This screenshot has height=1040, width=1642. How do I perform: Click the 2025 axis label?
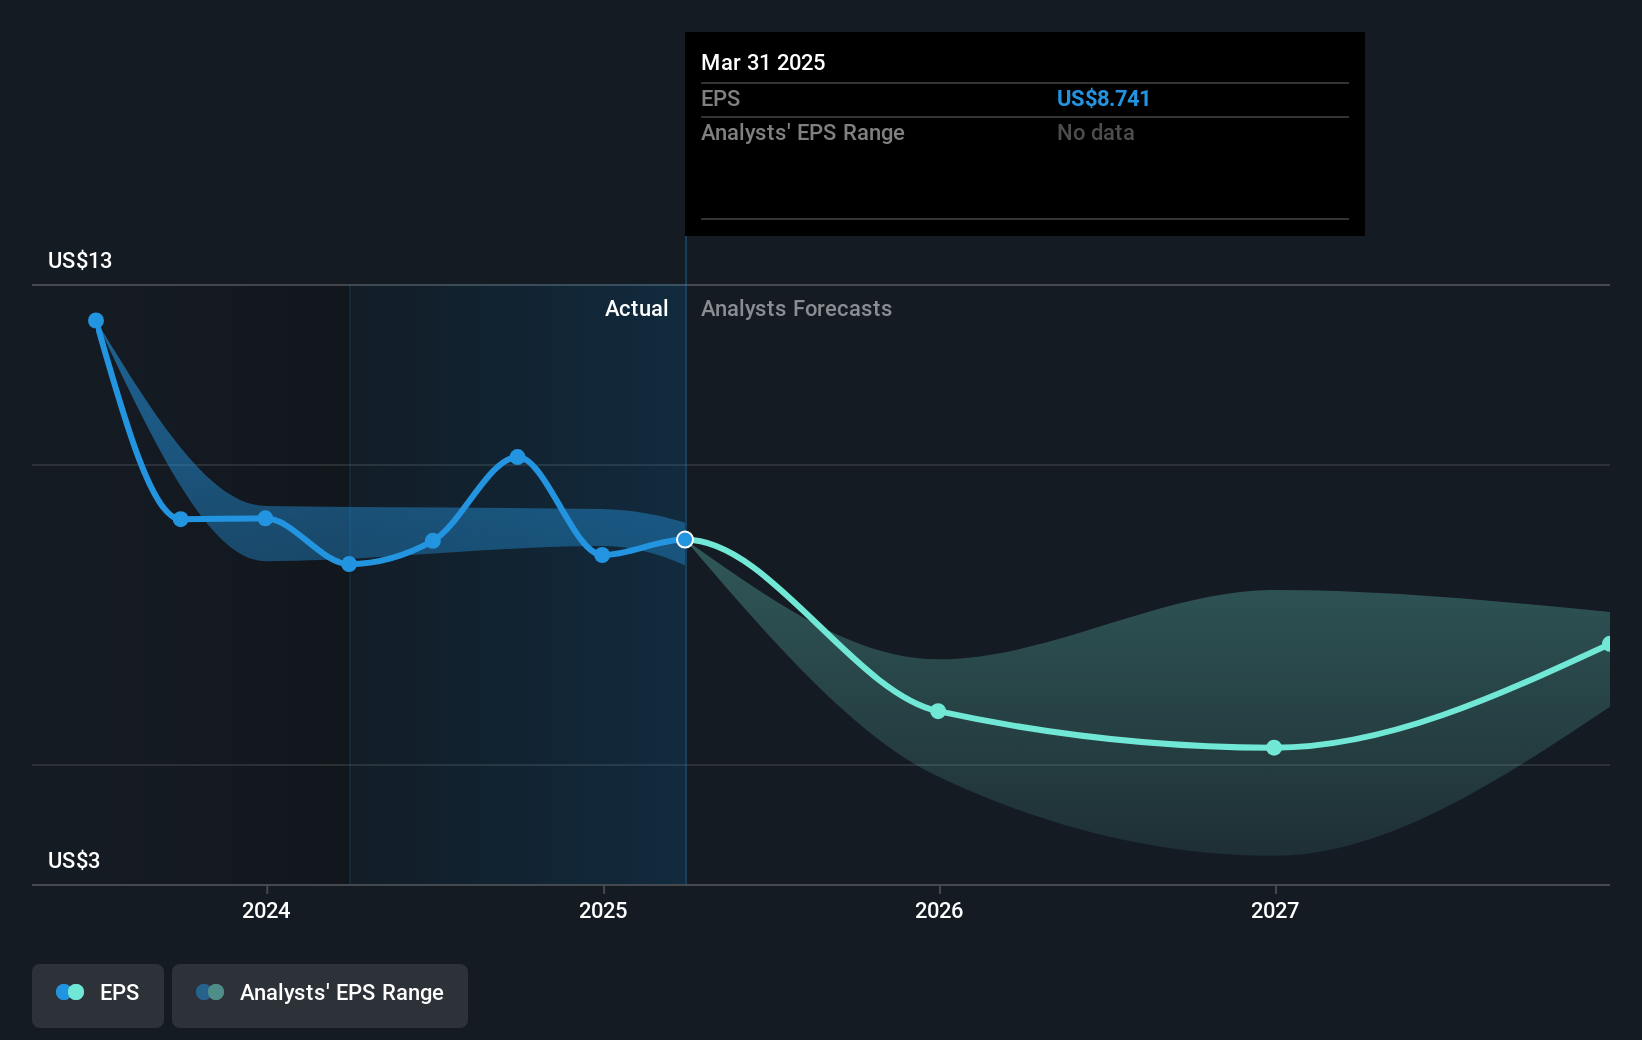tap(603, 910)
